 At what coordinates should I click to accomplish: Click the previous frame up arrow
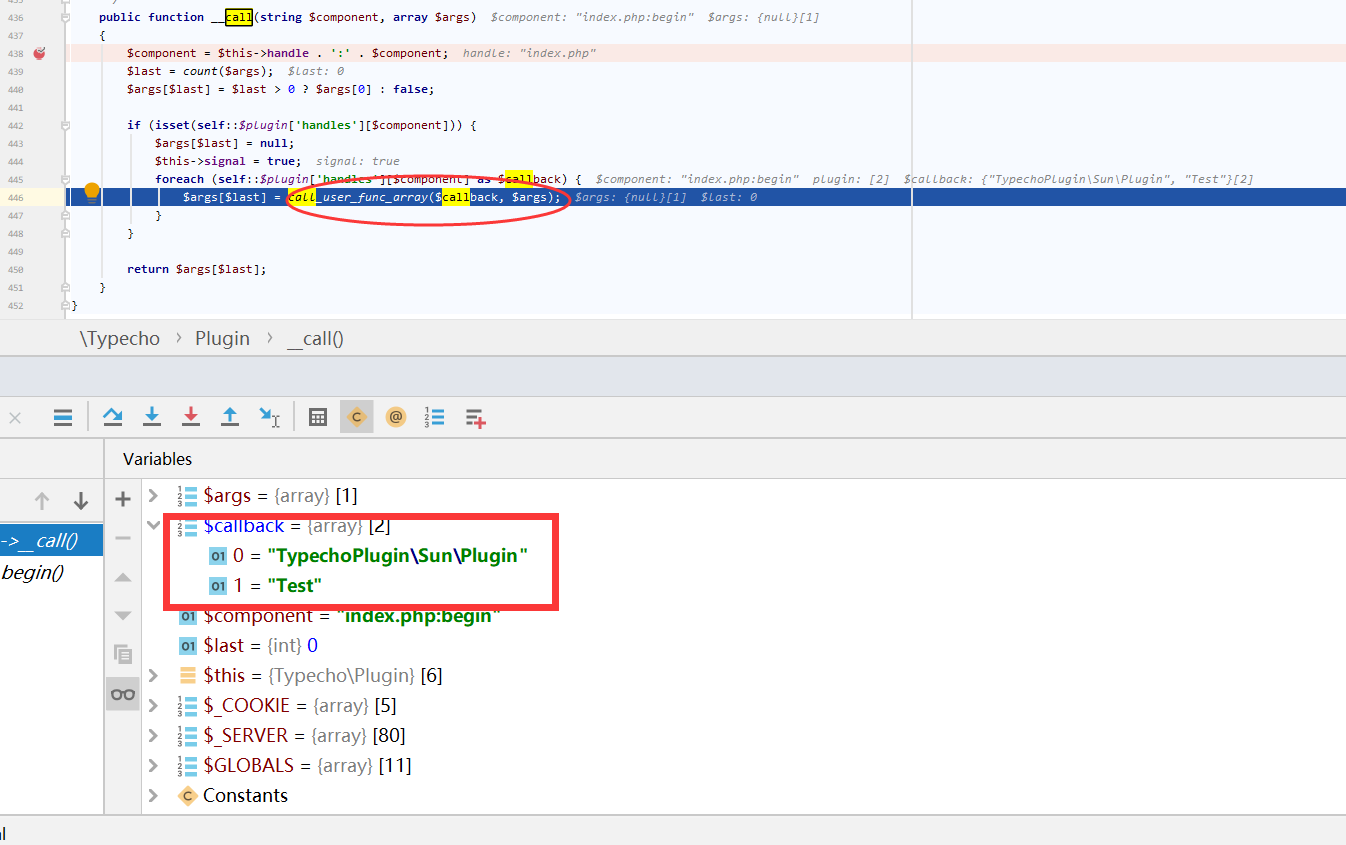(42, 501)
